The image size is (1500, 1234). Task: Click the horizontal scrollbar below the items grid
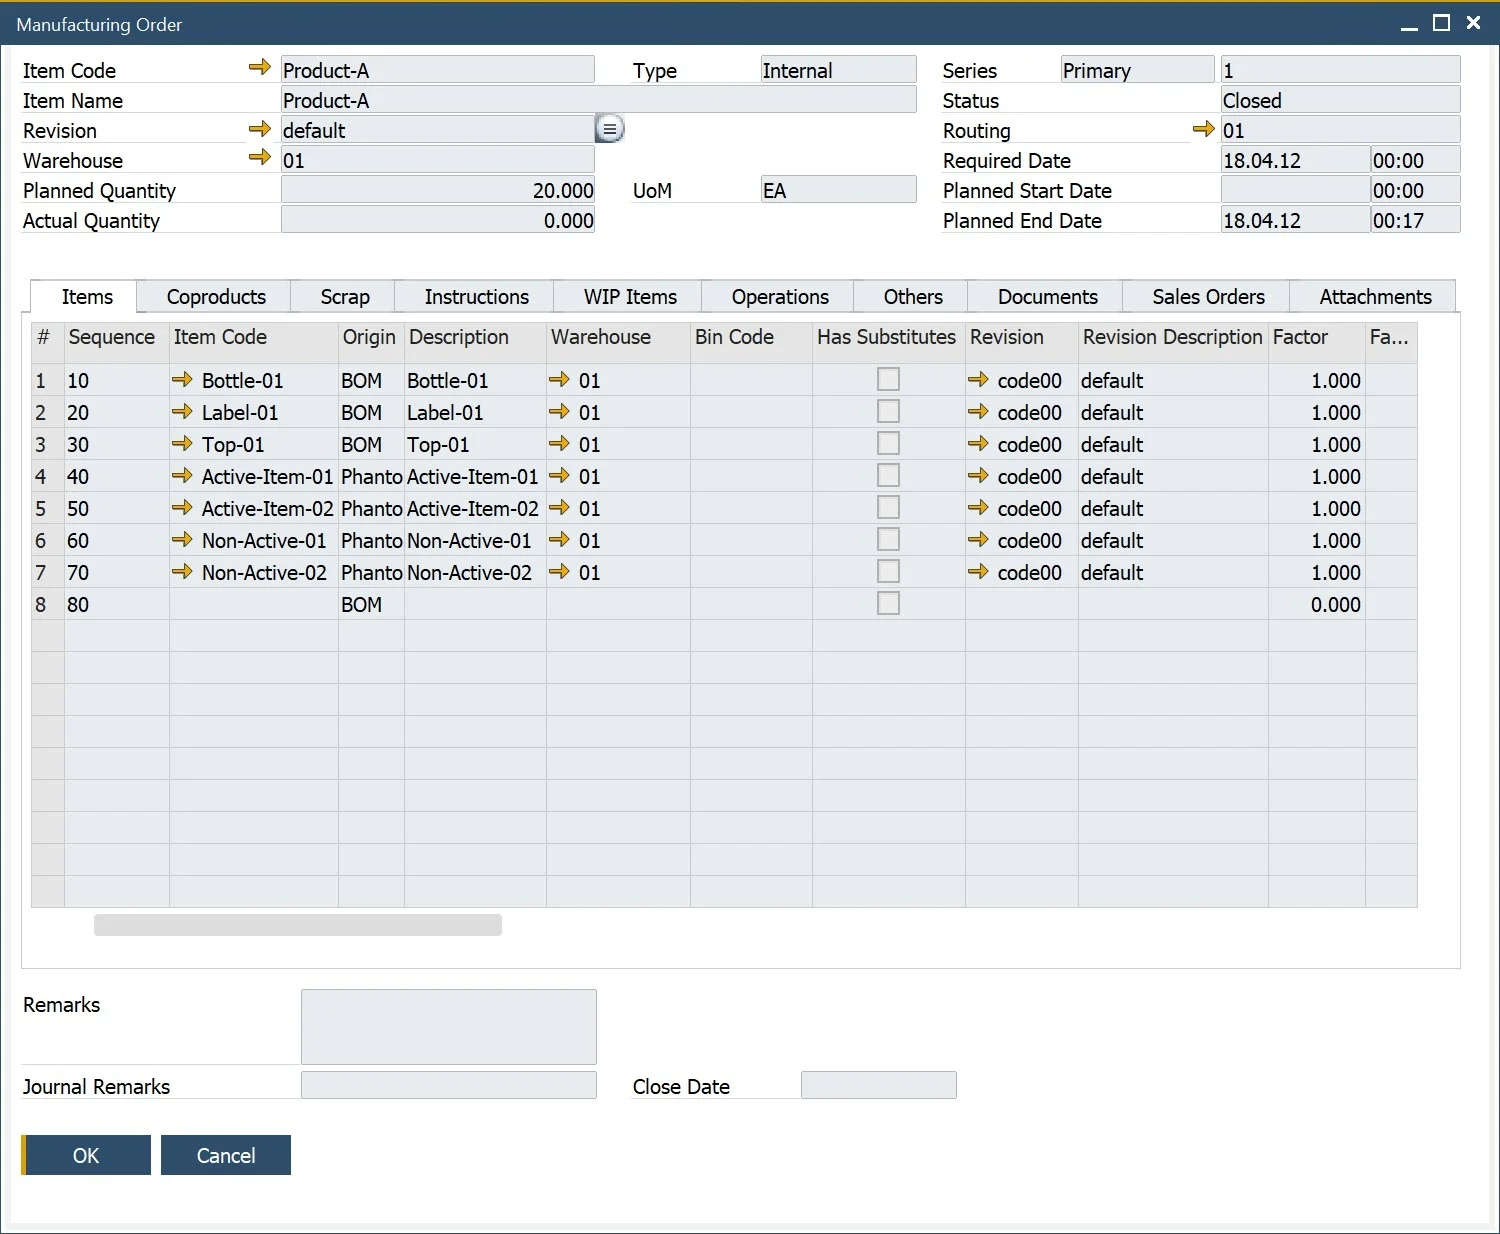tap(298, 925)
